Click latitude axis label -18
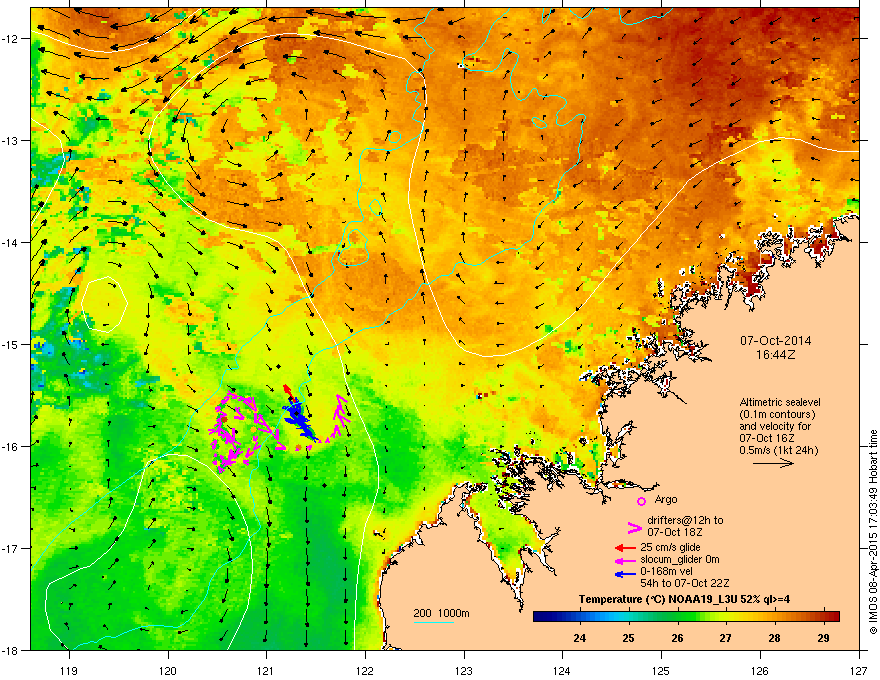 coord(11,650)
